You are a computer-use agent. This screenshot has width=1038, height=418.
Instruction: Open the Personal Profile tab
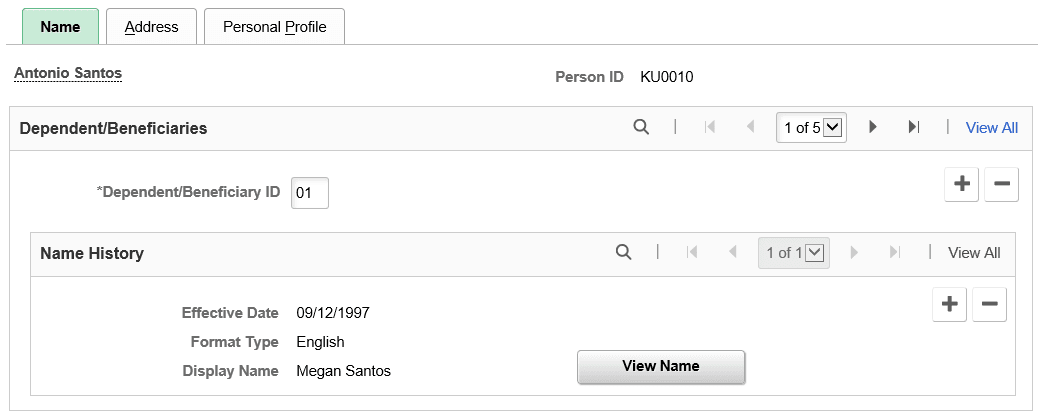point(274,26)
